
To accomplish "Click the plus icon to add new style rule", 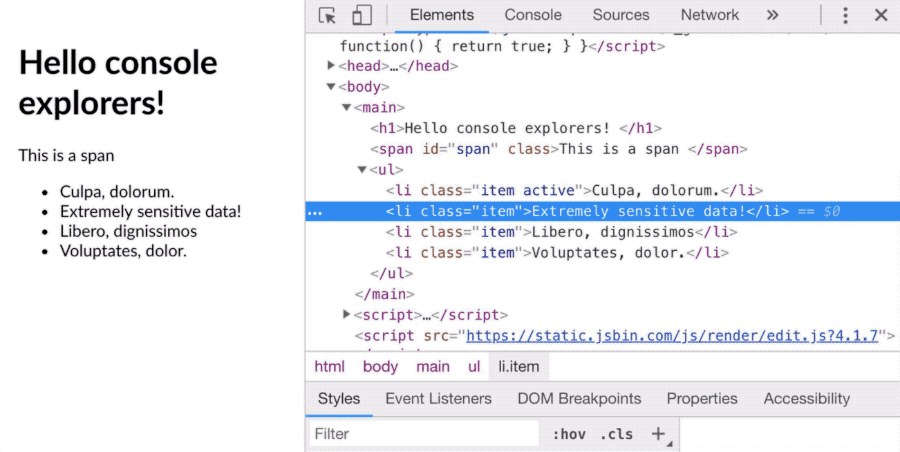I will [x=658, y=434].
